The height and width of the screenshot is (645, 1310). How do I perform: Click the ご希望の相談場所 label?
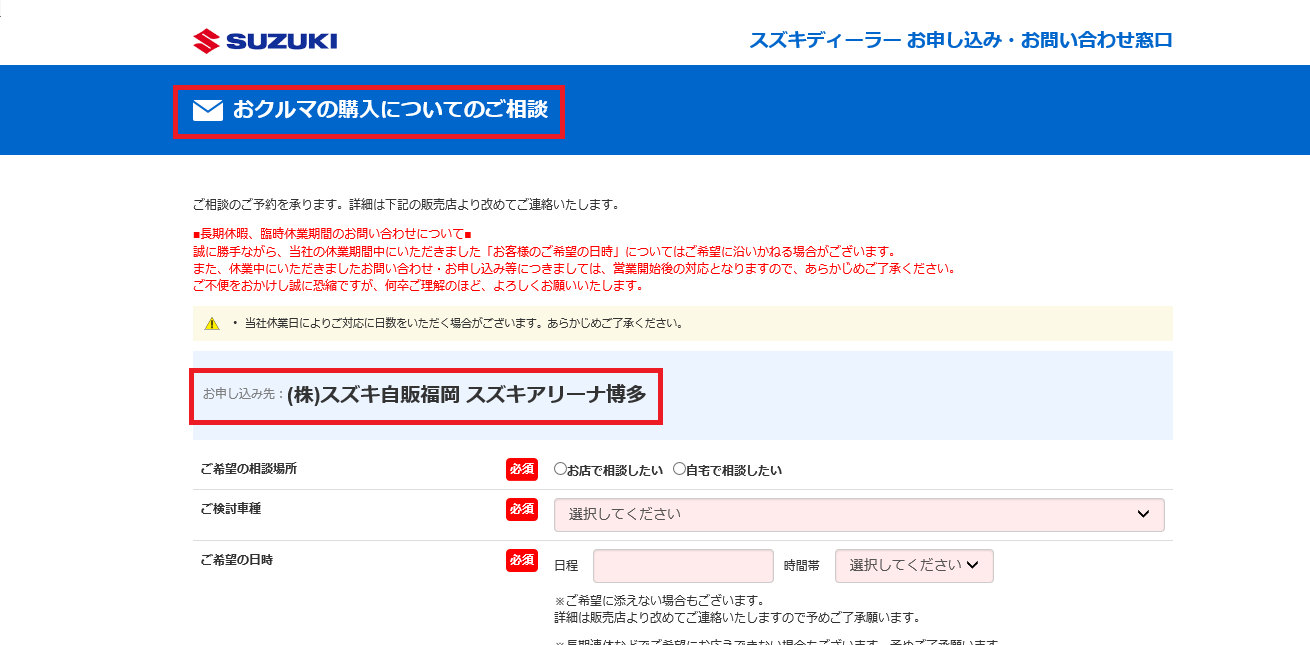coord(248,469)
